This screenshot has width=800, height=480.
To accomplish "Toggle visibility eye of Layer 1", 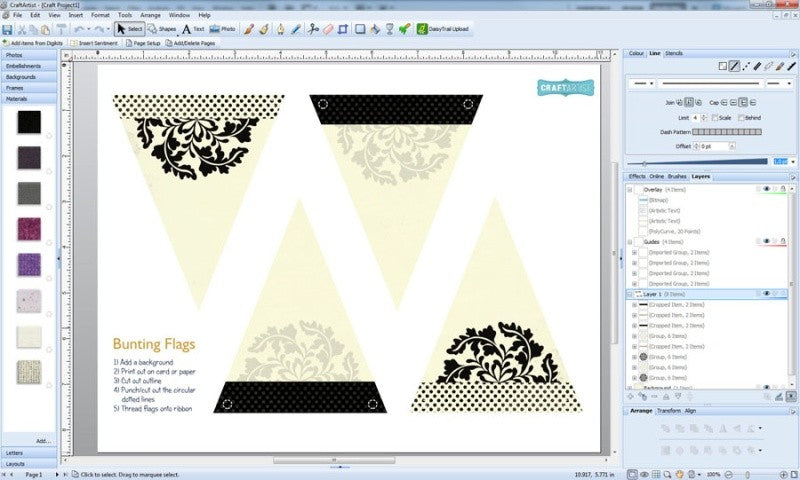I will [x=766, y=294].
